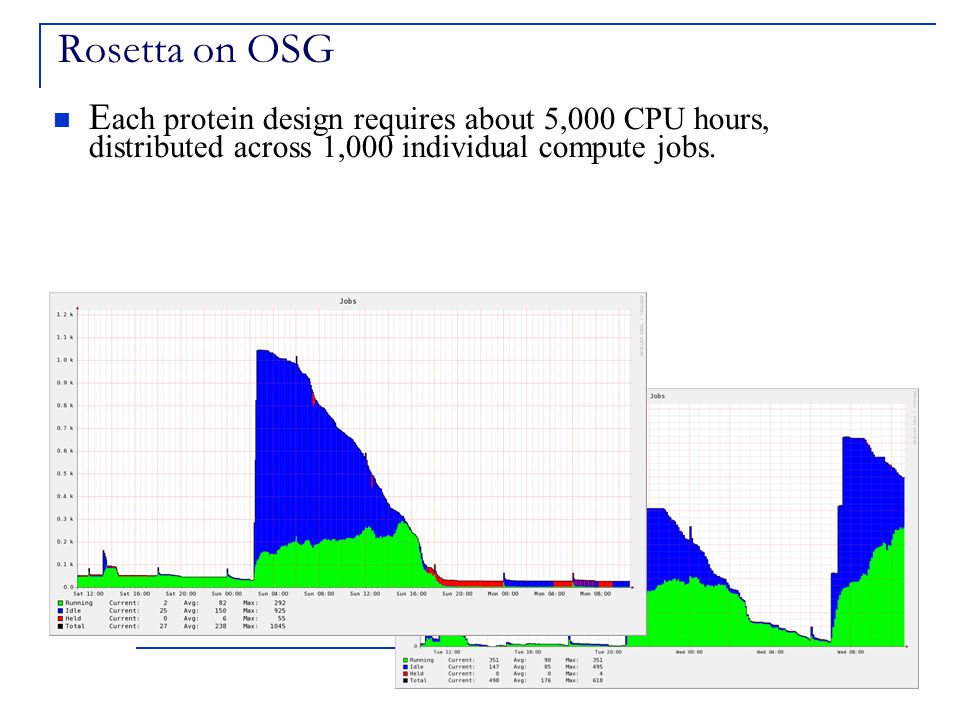Click the 'Wed 00:00' x-axis label in the rear chart
Image resolution: width=960 pixels, height=720 pixels.
pos(689,652)
